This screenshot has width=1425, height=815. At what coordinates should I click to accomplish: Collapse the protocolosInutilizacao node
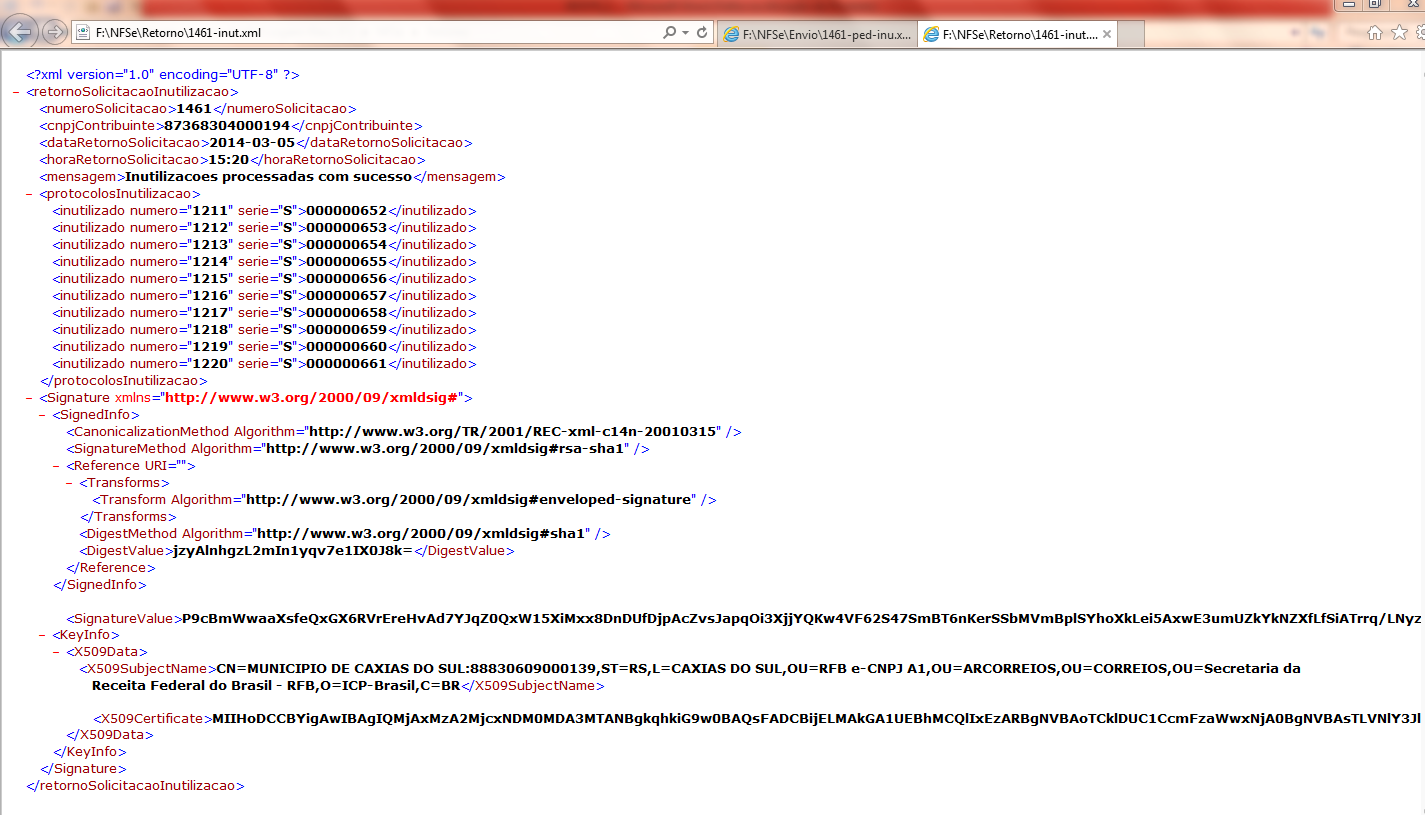(30, 194)
